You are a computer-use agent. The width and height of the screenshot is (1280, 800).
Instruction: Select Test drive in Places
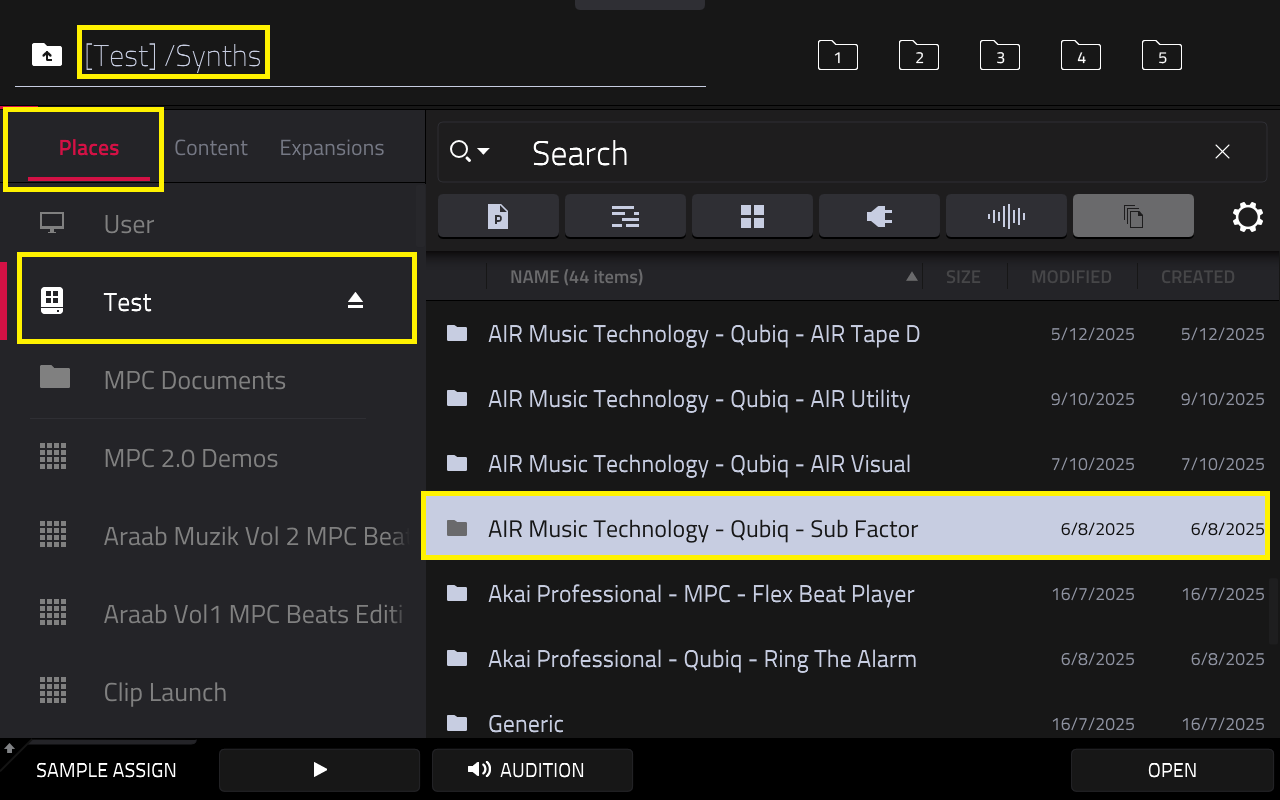pos(213,301)
